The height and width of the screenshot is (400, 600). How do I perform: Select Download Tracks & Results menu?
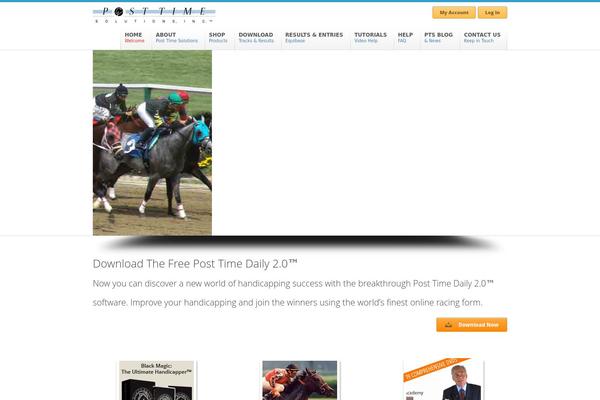256,38
